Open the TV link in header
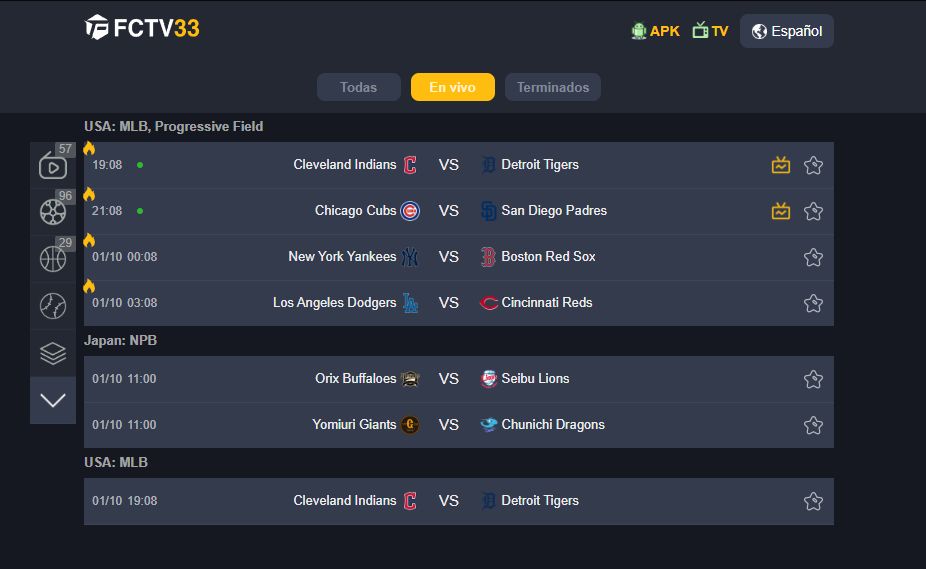The height and width of the screenshot is (569, 926). point(710,31)
